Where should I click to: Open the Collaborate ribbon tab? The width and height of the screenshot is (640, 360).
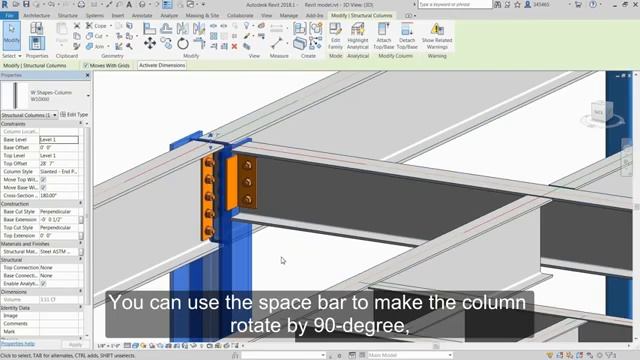(240, 16)
